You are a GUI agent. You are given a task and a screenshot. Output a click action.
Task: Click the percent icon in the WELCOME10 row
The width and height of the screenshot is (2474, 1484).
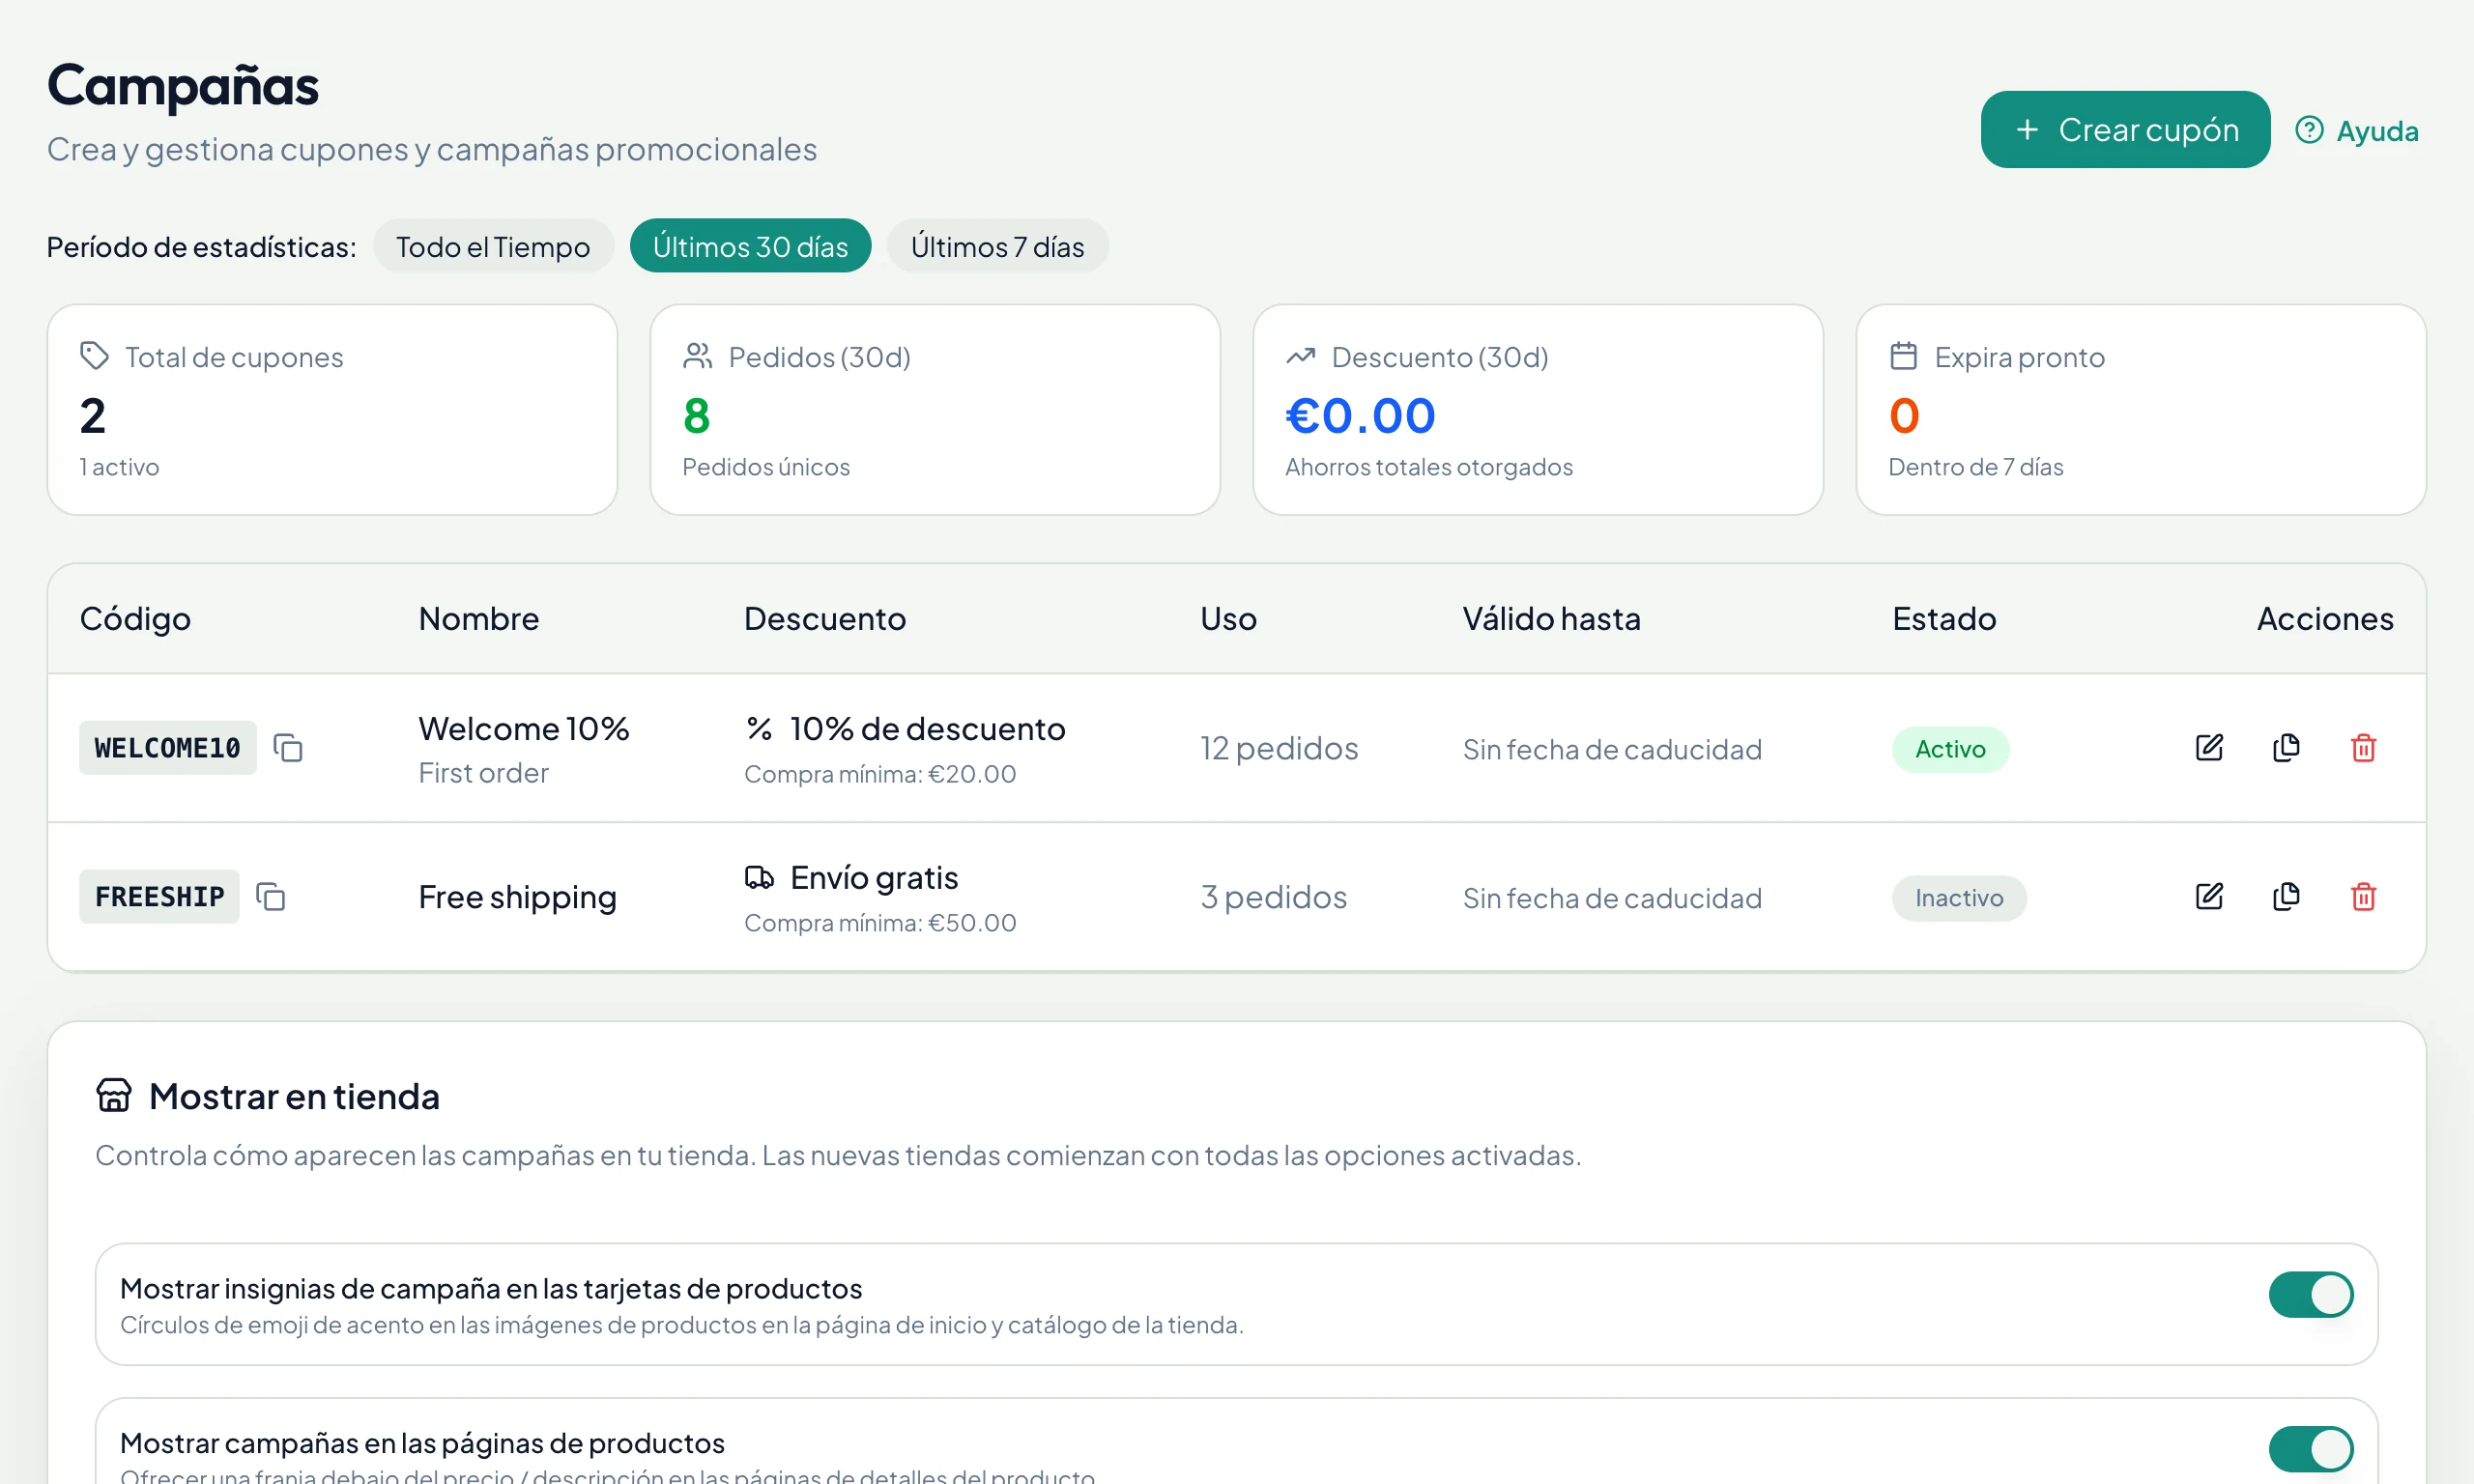click(759, 729)
